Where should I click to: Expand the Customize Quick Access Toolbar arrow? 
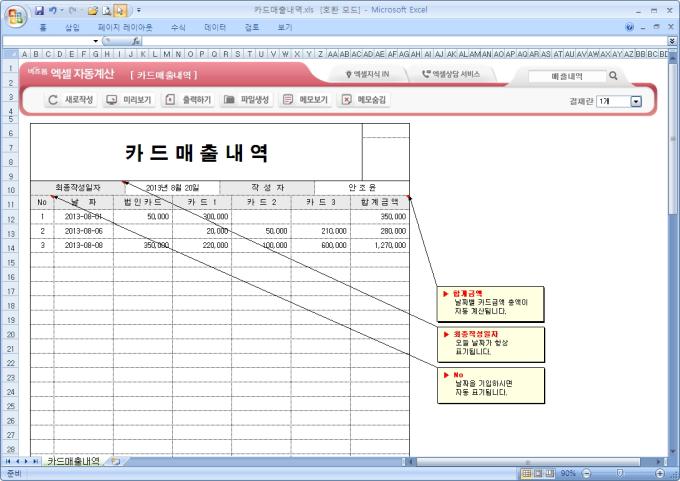click(x=139, y=10)
